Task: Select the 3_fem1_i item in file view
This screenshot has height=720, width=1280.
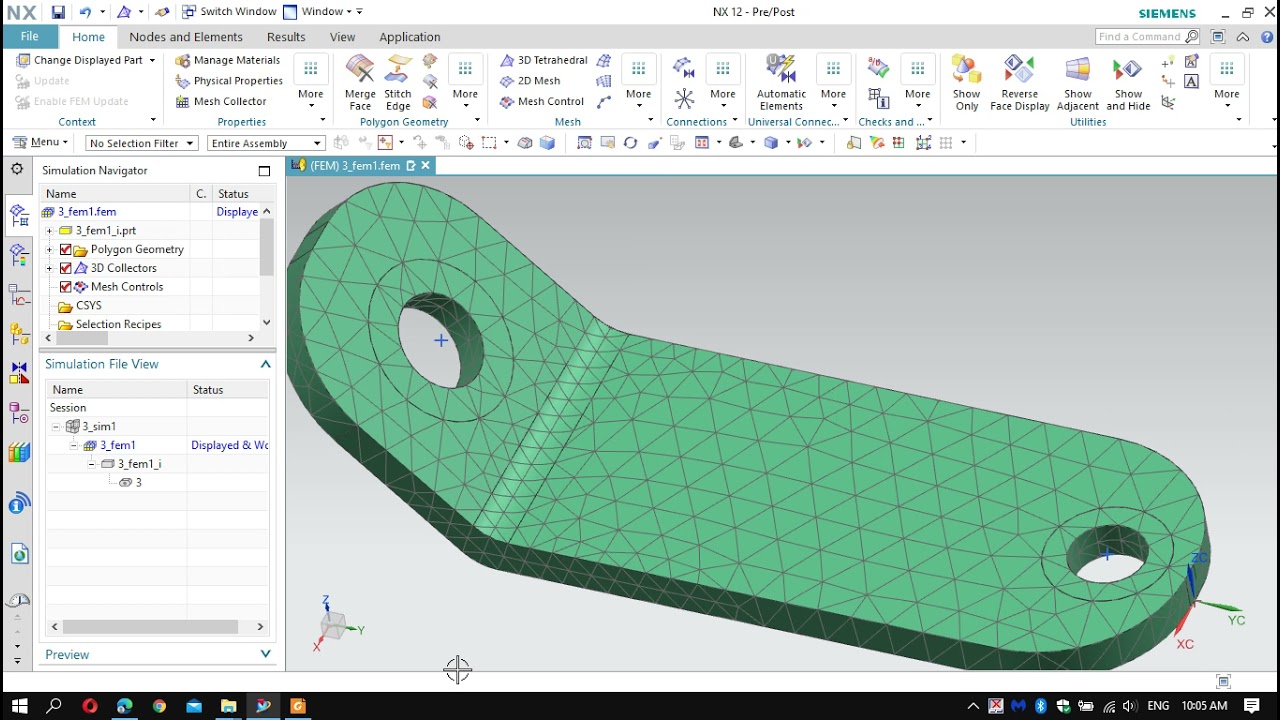Action: coord(131,464)
